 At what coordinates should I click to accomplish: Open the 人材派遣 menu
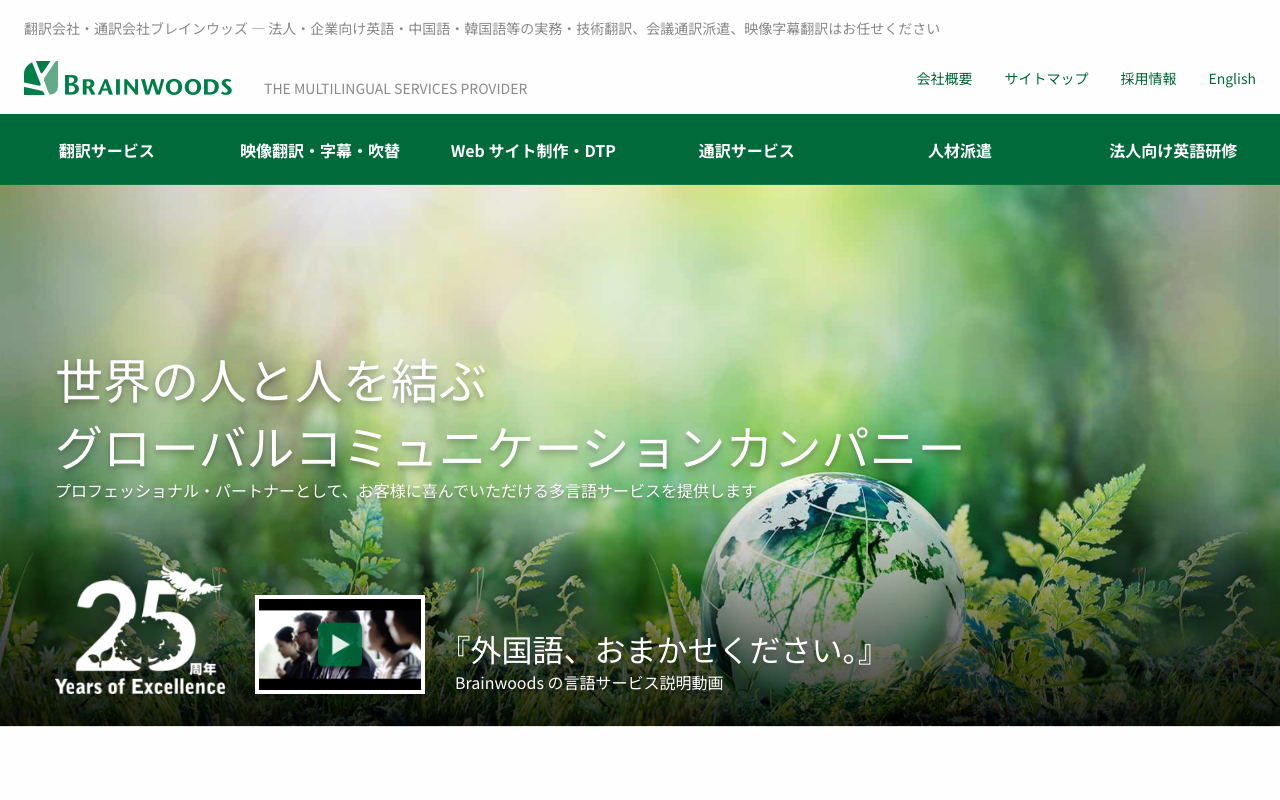pos(960,150)
